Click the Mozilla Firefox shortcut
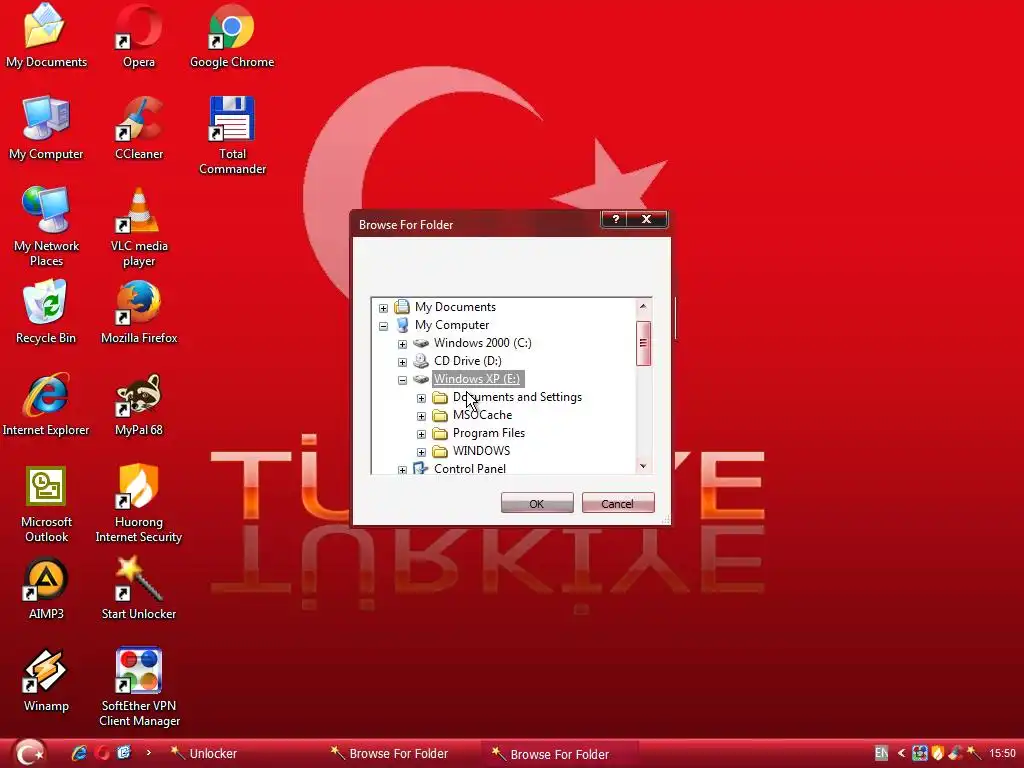The width and height of the screenshot is (1024, 768). (138, 312)
